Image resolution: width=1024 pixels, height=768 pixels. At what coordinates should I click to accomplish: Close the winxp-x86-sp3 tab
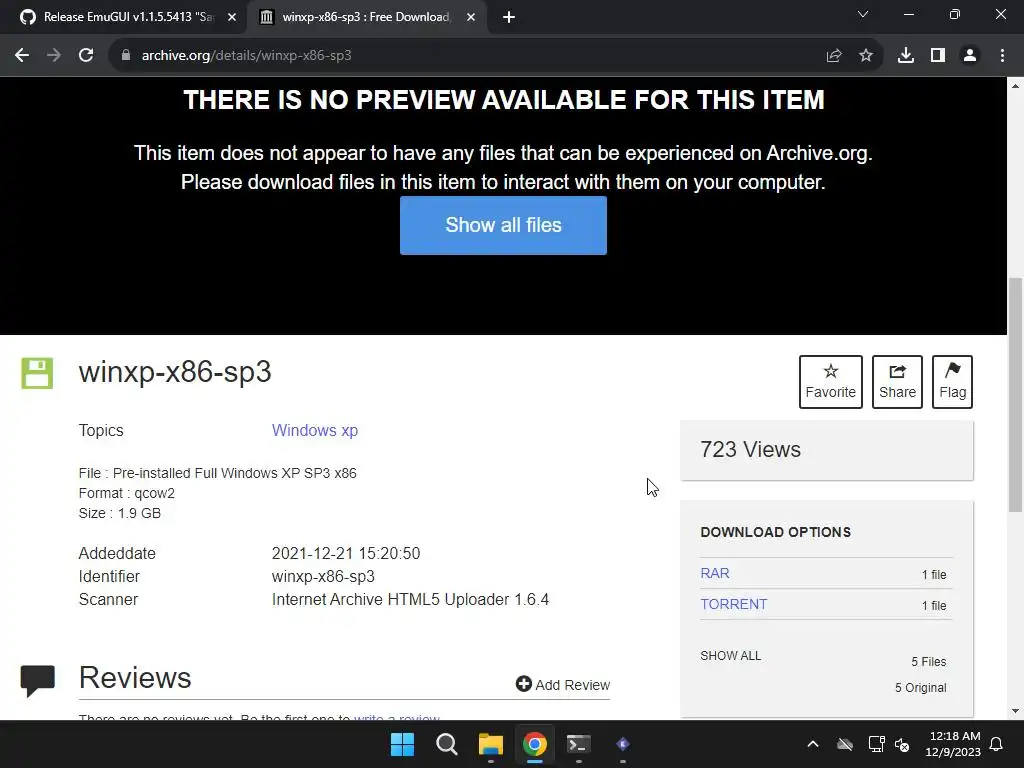(471, 18)
